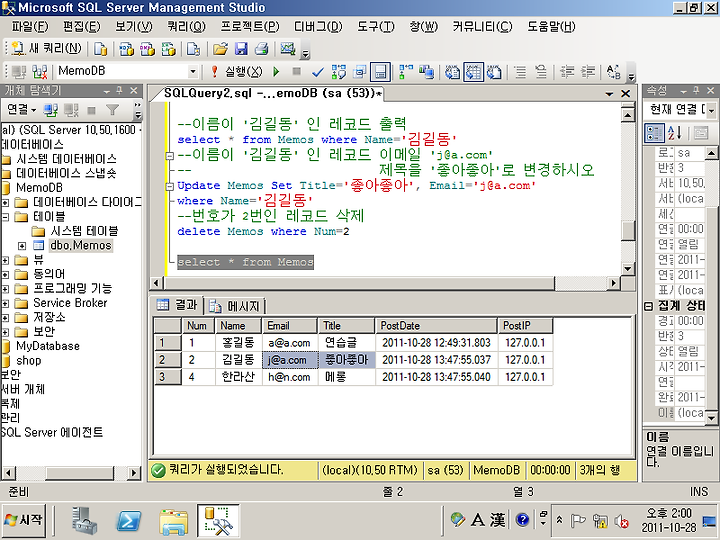
Task: Click the query editor vertical scrollbar thumb
Action: point(627,231)
